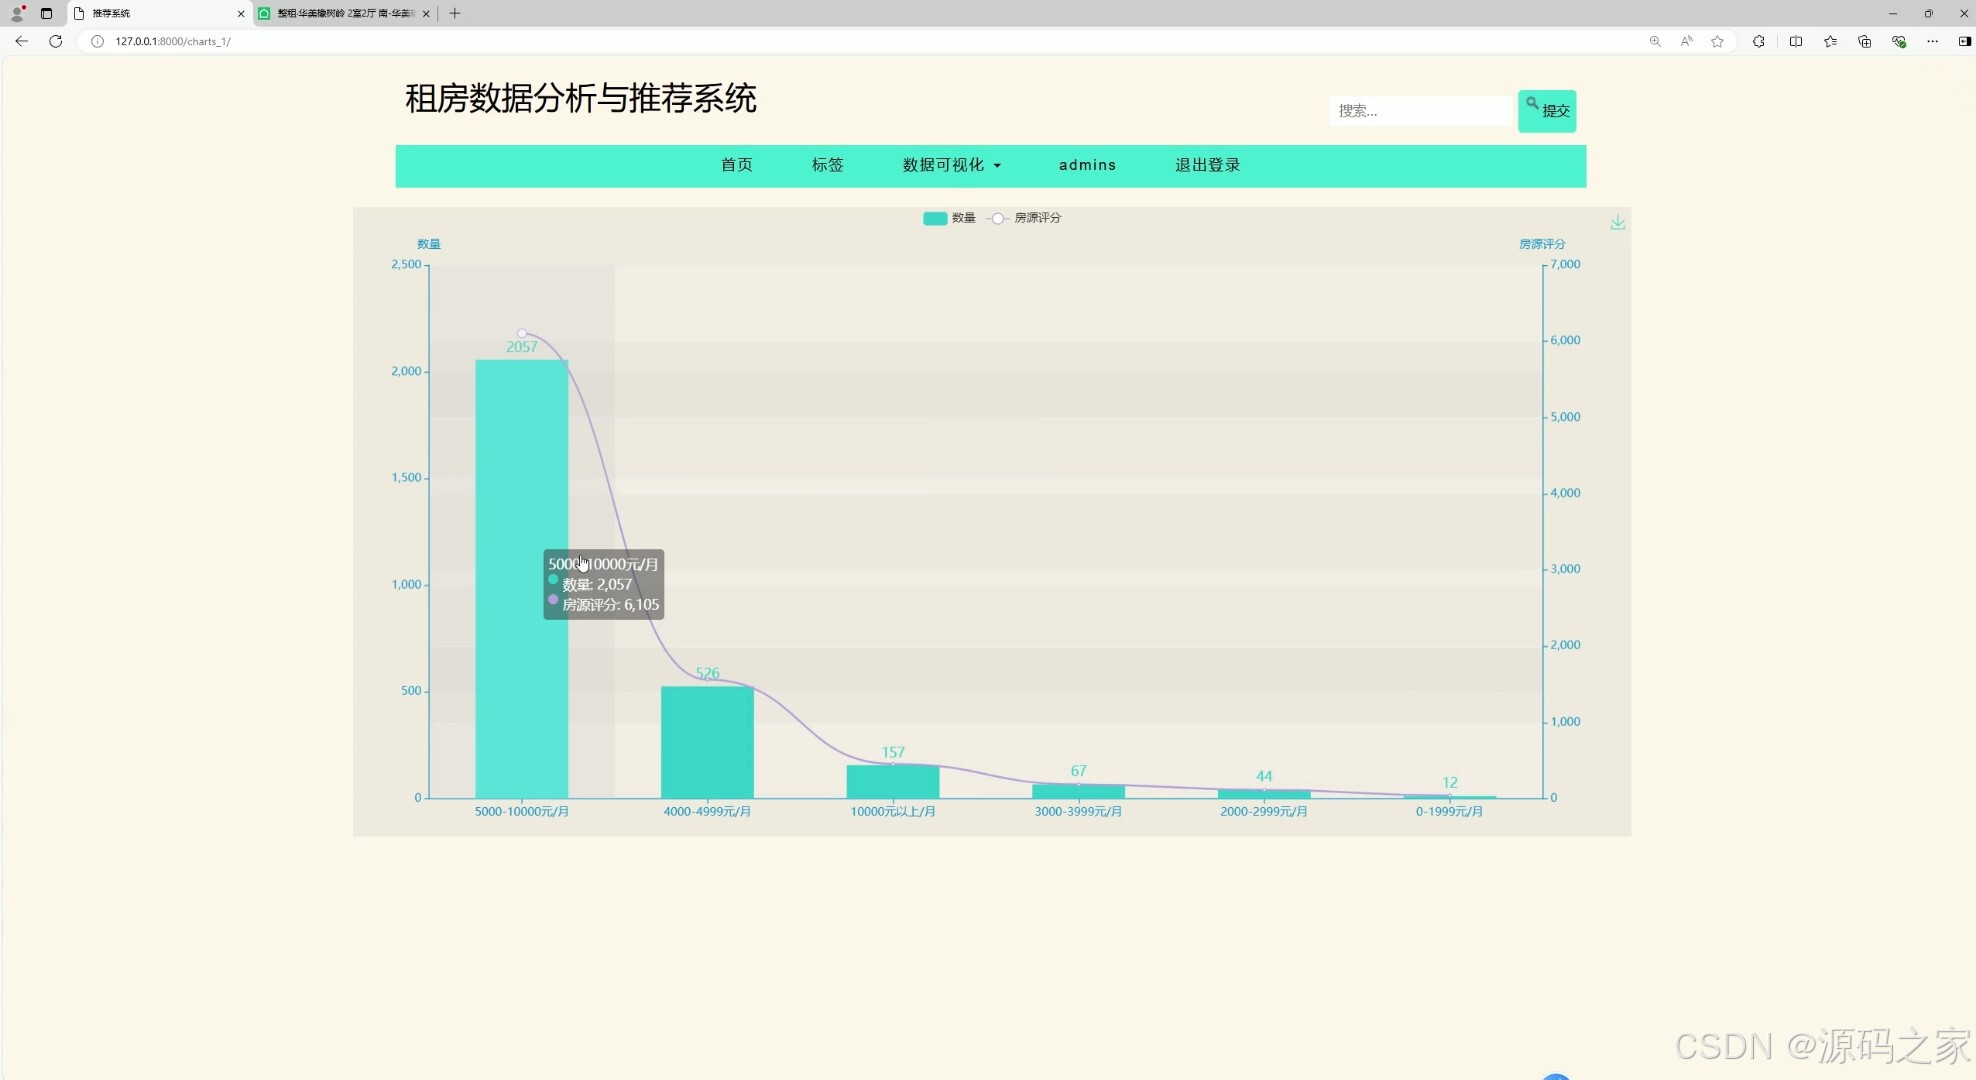Click the 搜索 input field
Viewport: 1976px width, 1080px height.
1420,111
